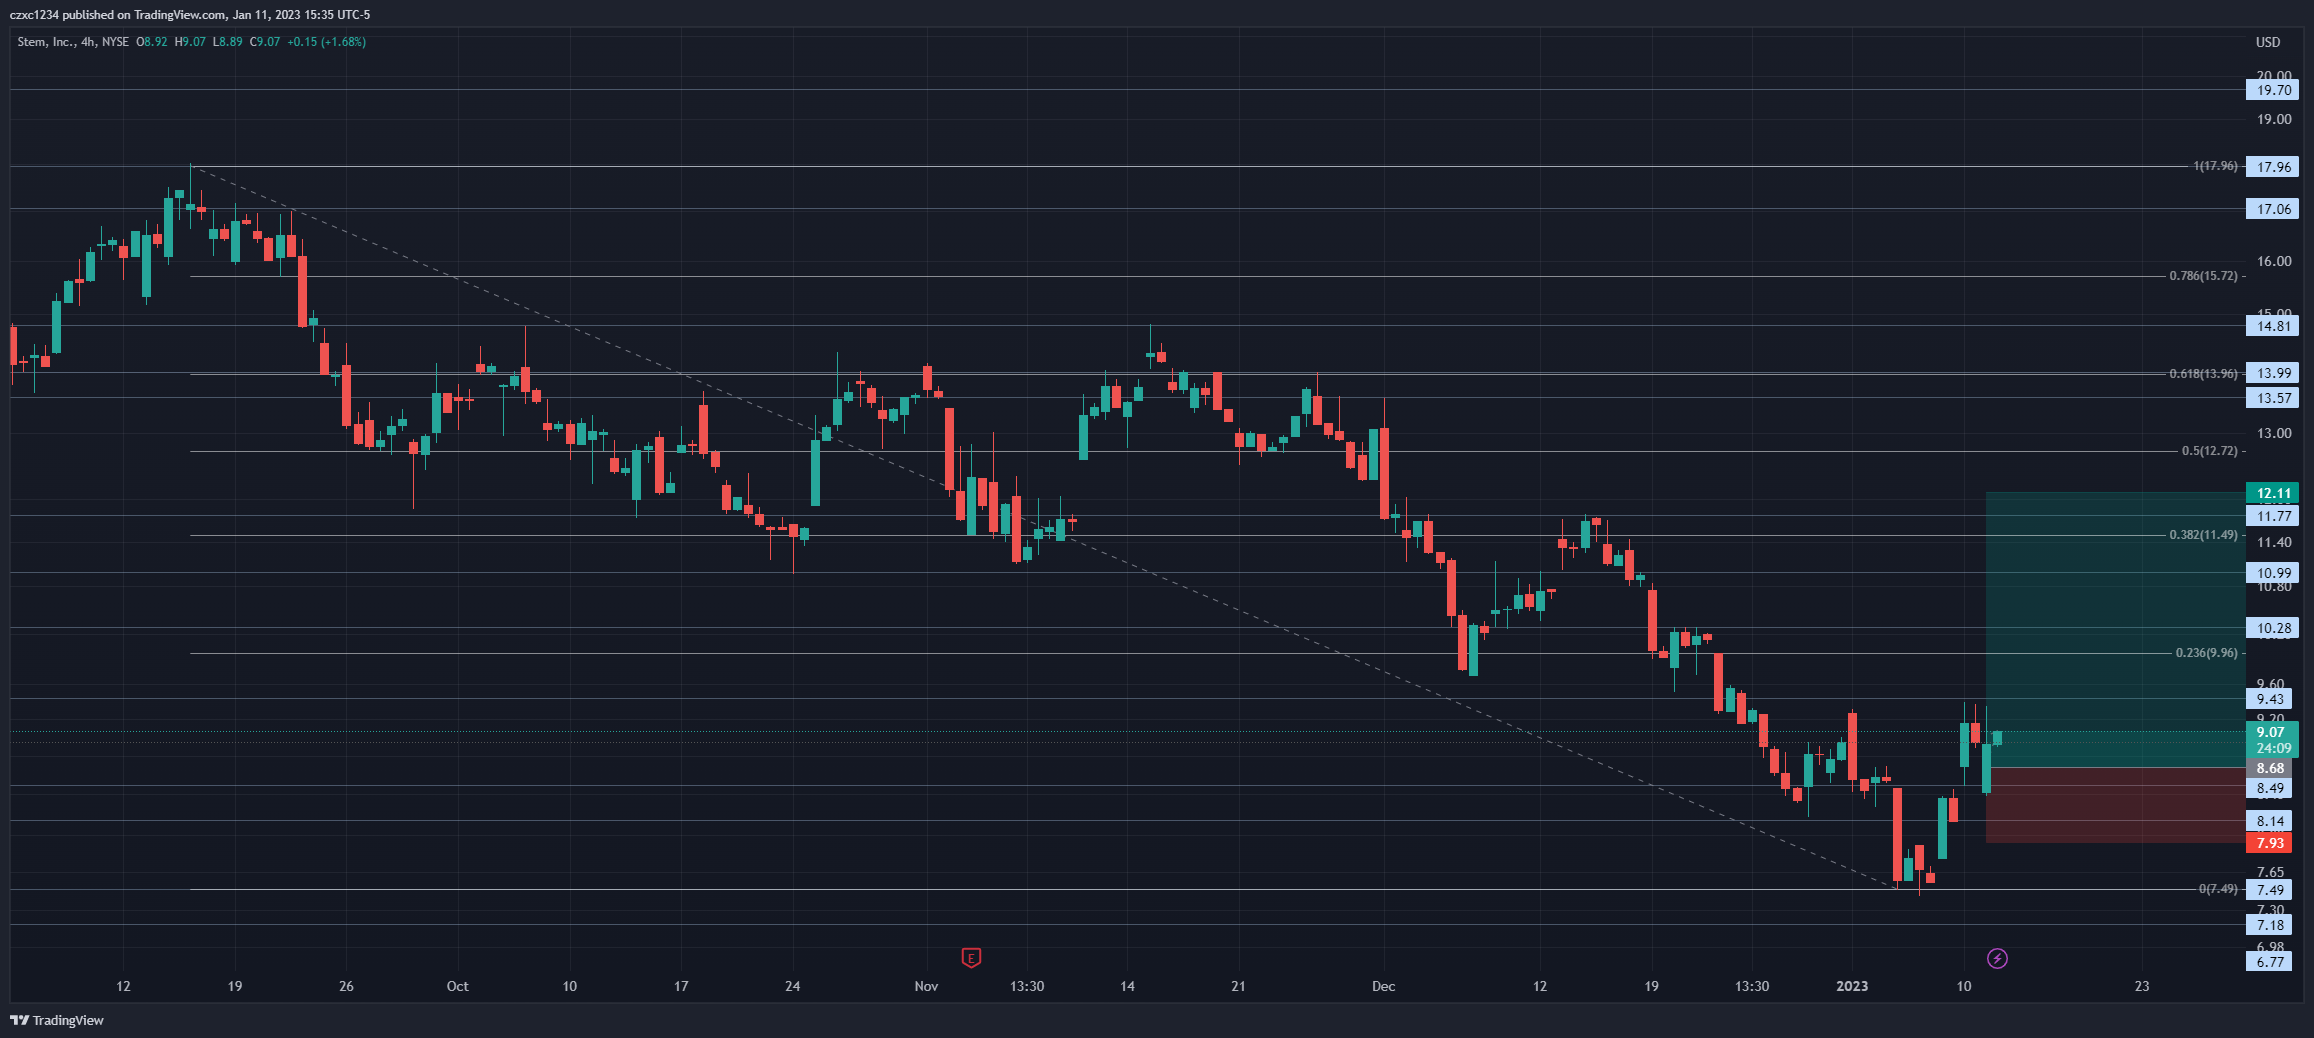Click the +0.15 (+1.68%) change value
Screen dimensions: 2314x1038
326,42
